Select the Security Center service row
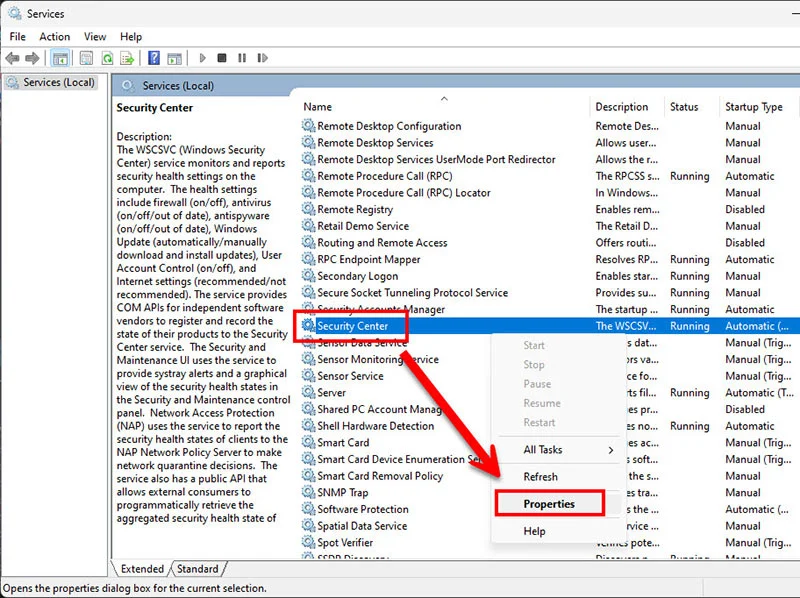 point(549,326)
